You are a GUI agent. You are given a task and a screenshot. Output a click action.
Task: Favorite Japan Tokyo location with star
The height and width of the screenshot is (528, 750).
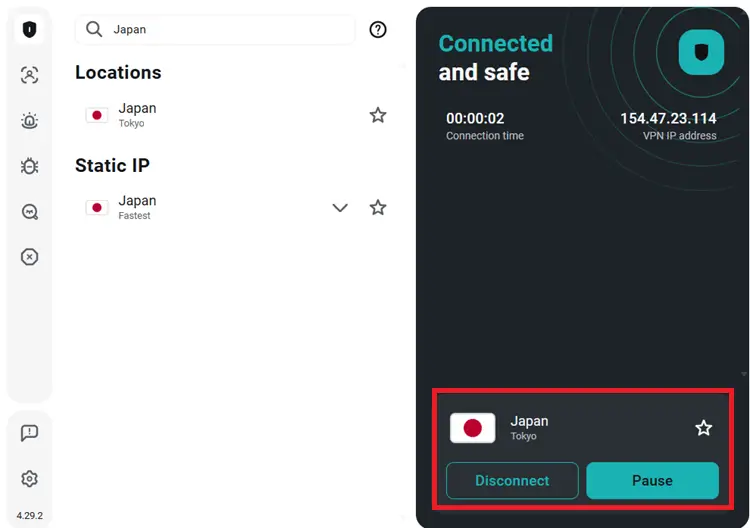click(x=378, y=115)
